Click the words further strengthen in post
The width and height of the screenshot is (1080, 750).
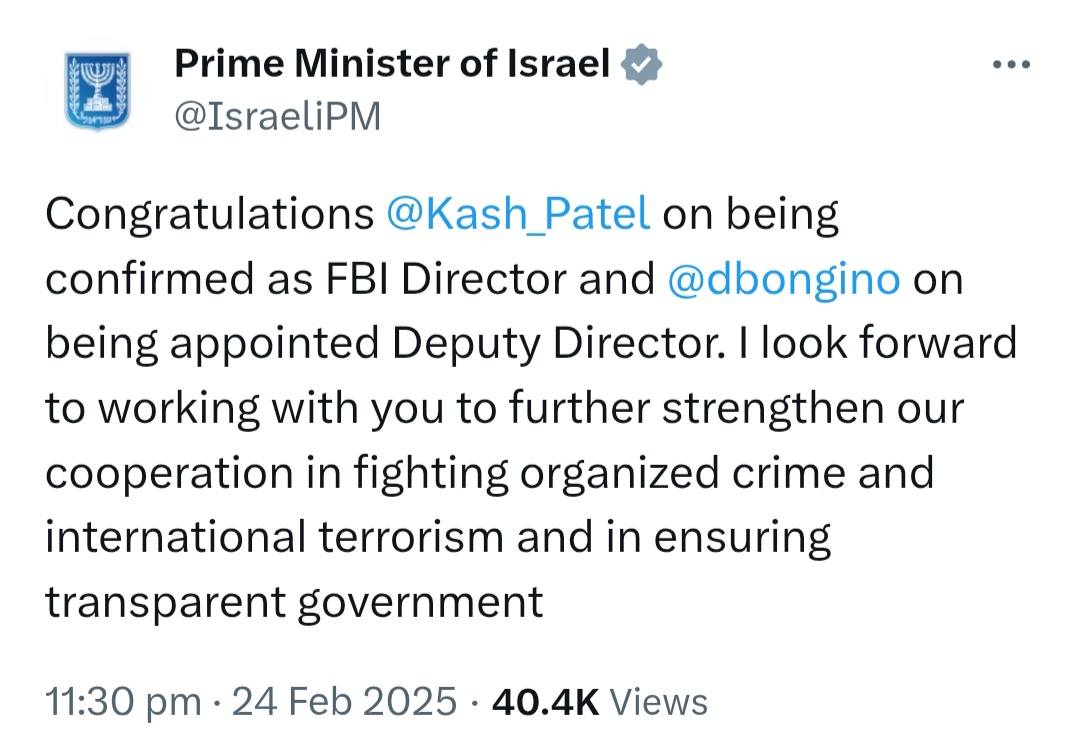click(x=696, y=408)
